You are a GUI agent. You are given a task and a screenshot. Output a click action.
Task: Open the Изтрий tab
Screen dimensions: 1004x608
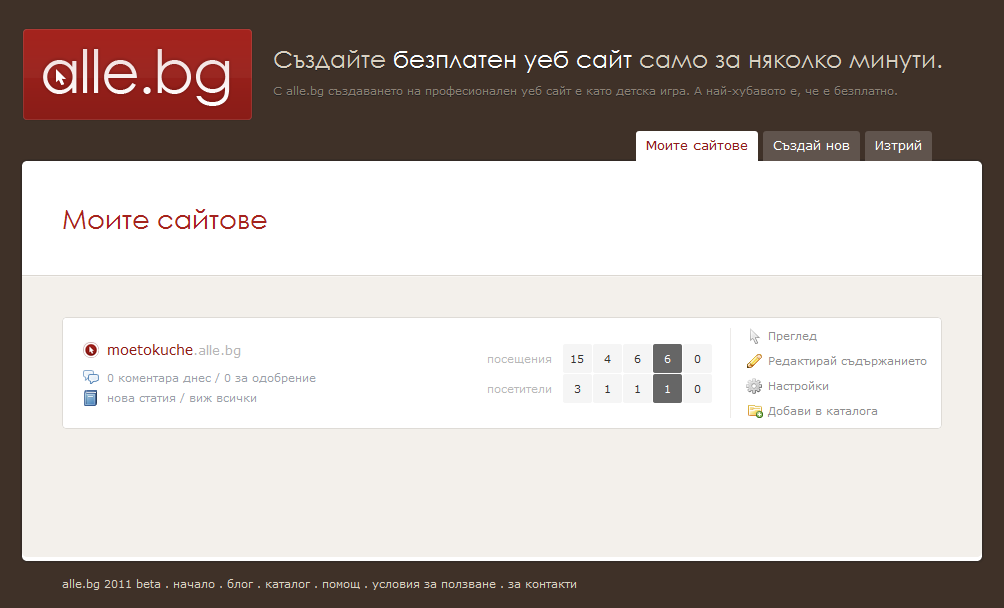coord(898,146)
